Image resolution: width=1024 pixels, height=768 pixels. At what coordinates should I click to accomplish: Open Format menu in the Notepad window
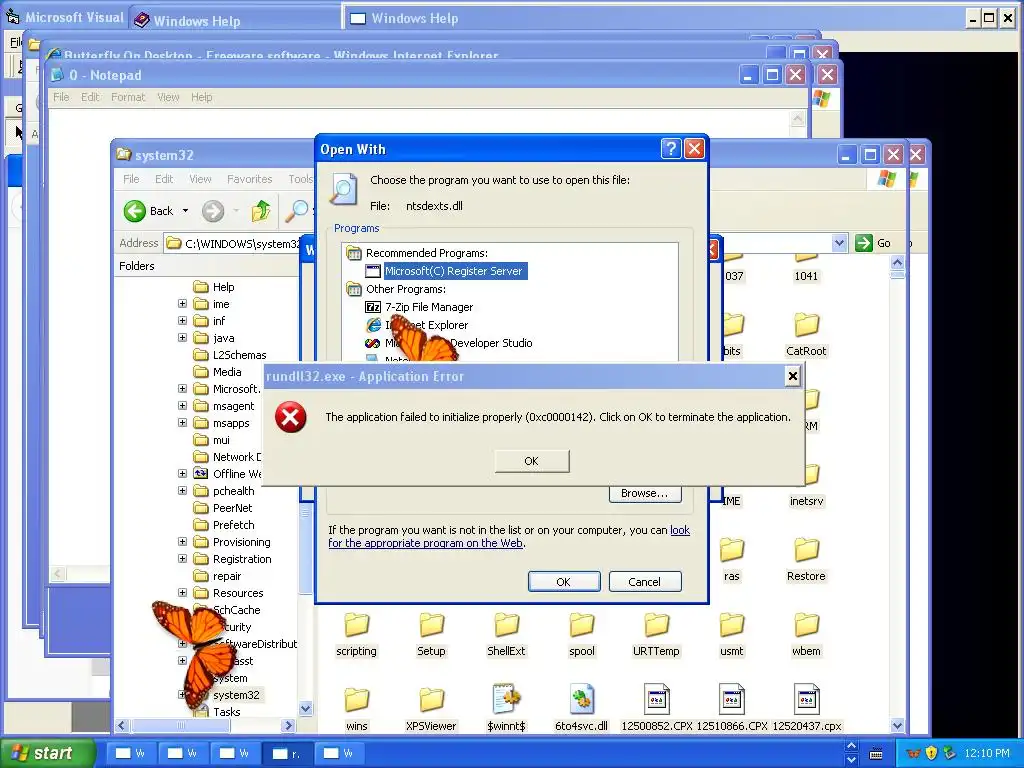[x=128, y=97]
